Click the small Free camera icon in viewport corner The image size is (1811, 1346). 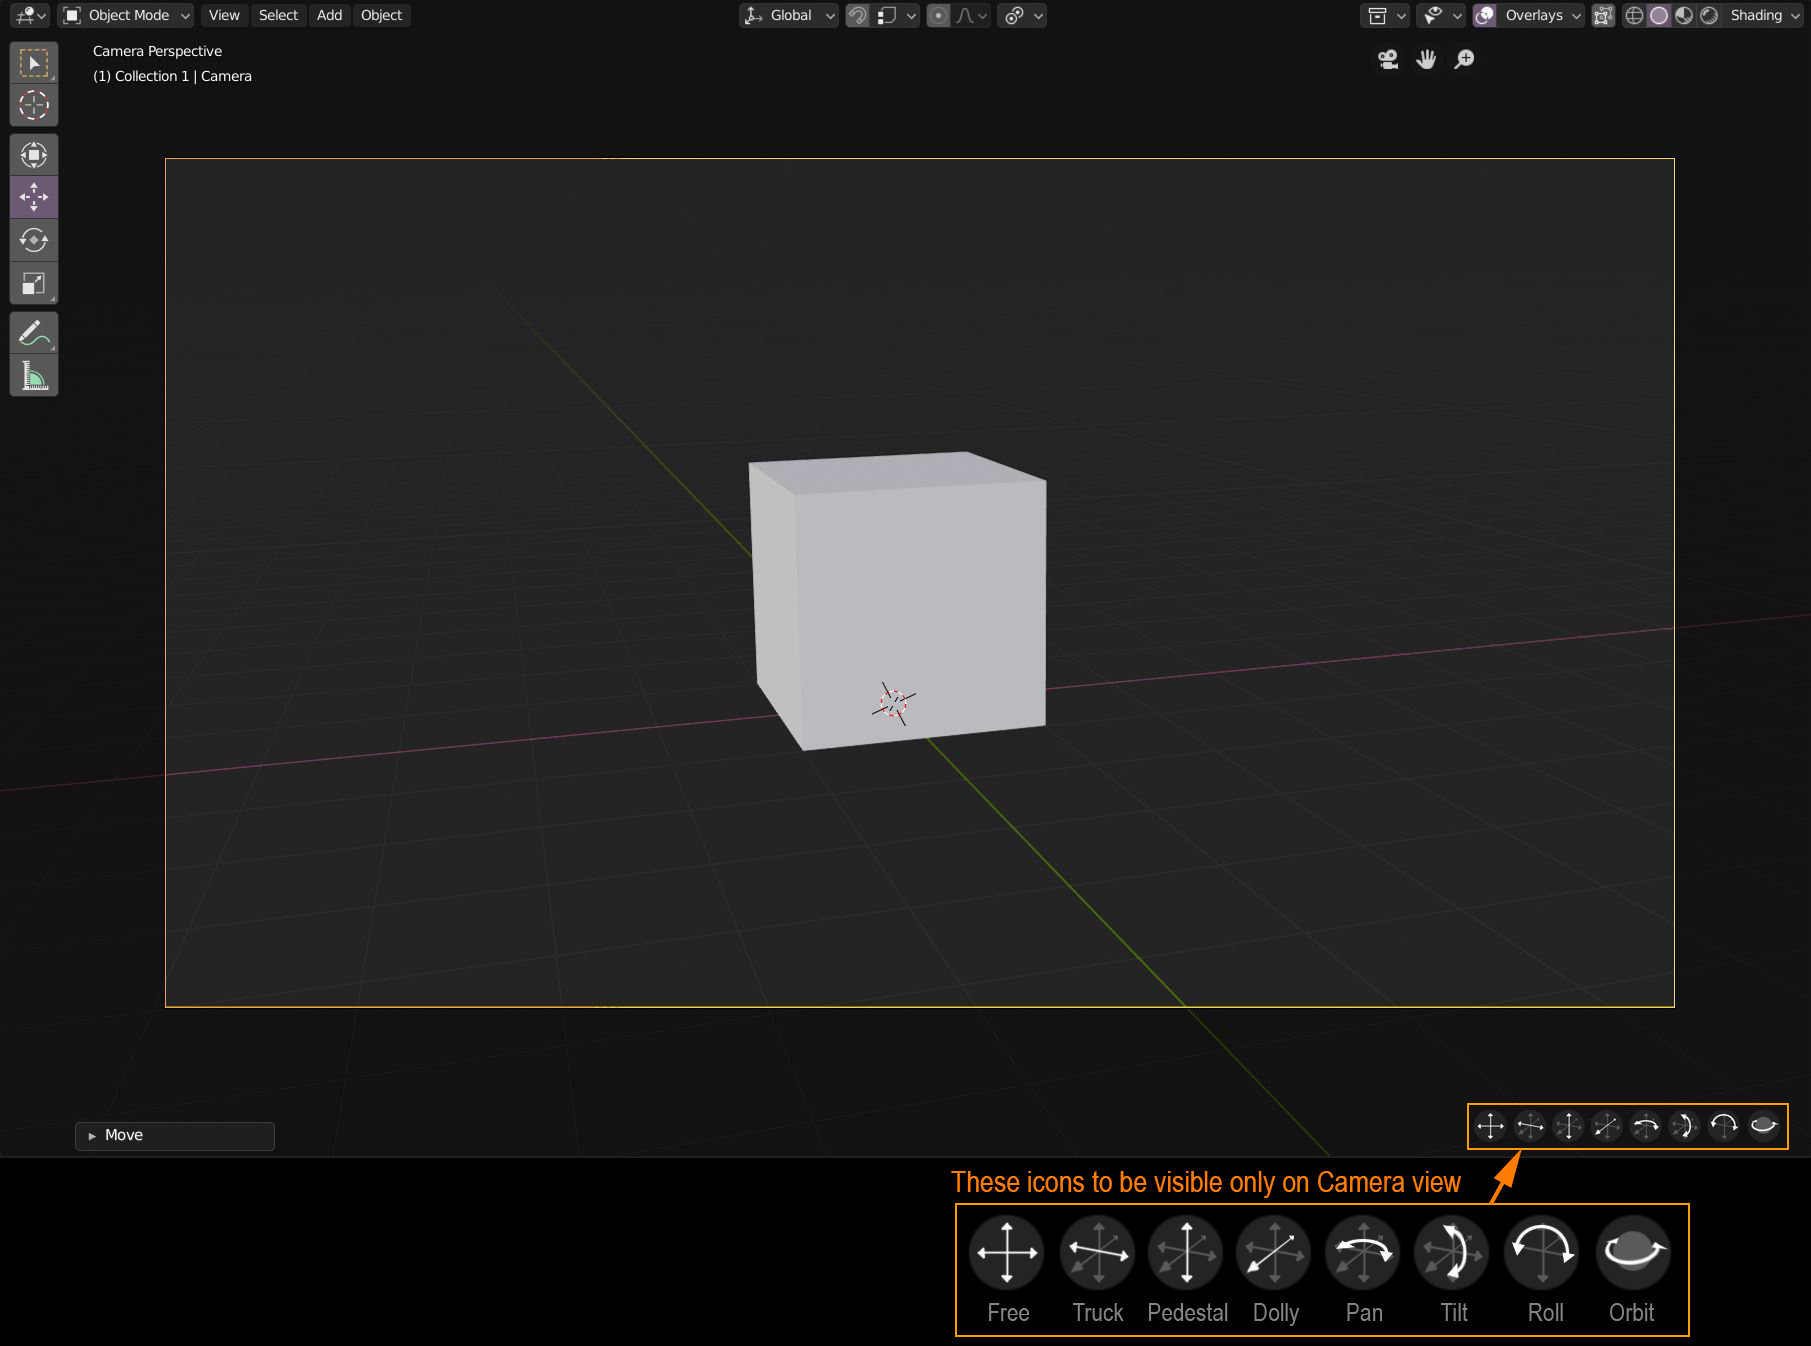[1490, 1126]
